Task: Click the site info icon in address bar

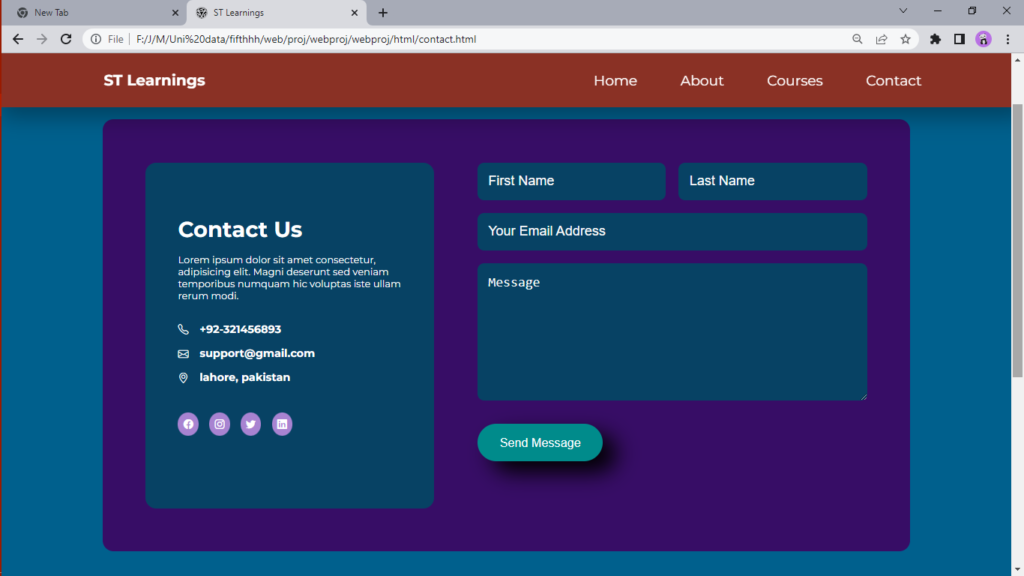Action: 96,39
